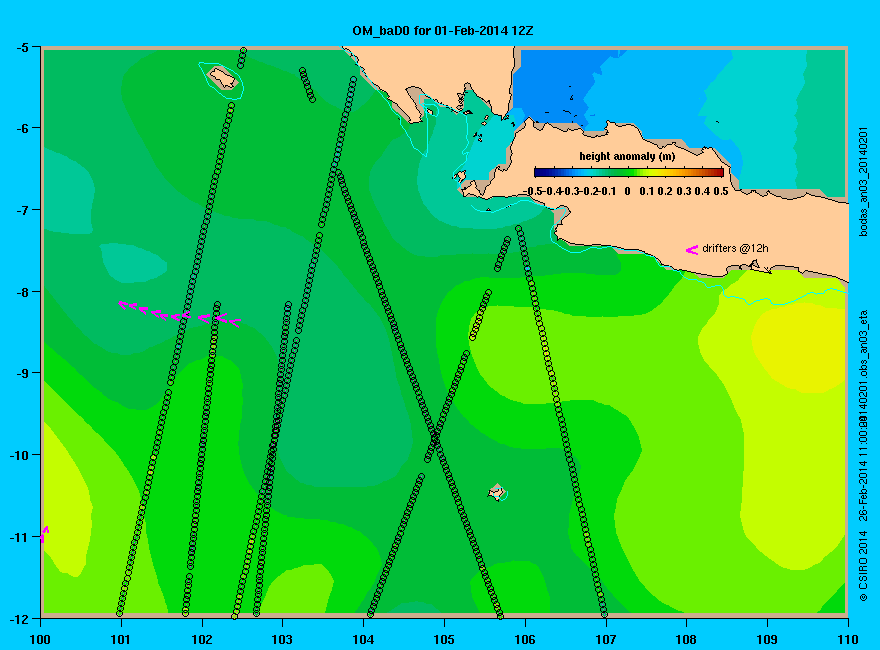The height and width of the screenshot is (650, 880).
Task: Click latitude axis label "-7"
Action: pyautogui.click(x=21, y=210)
